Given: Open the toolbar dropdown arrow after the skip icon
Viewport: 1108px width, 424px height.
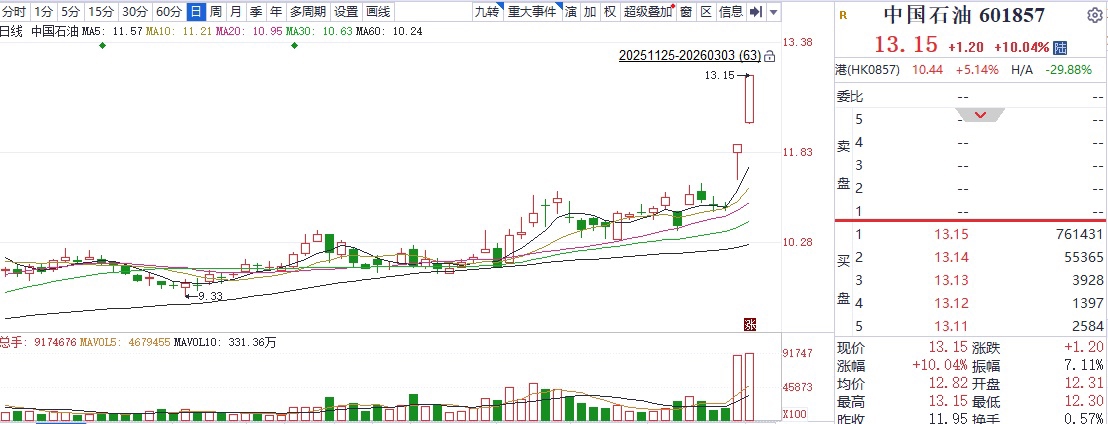Looking at the screenshot, I should [773, 12].
